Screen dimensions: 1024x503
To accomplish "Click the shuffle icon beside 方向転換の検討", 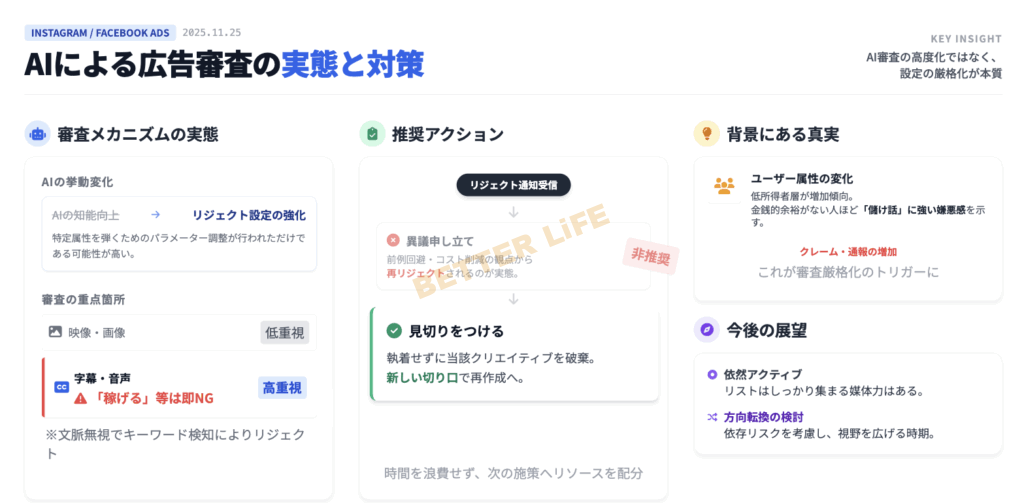I will point(712,416).
